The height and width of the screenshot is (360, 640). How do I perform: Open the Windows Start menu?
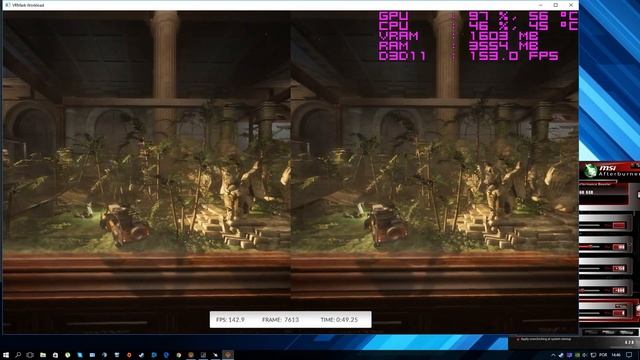click(x=6, y=355)
